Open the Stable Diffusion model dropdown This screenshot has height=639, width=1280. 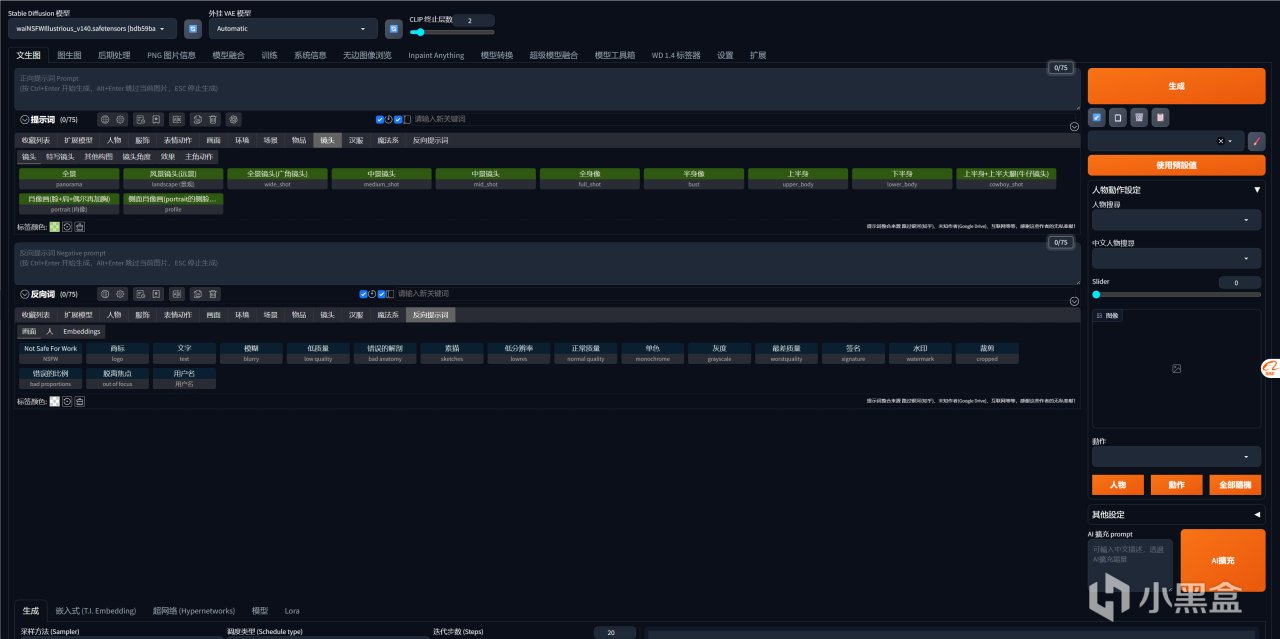[x=93, y=29]
